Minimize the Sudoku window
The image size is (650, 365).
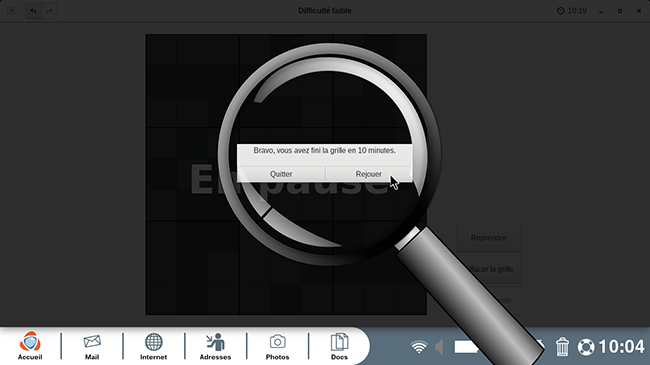601,11
